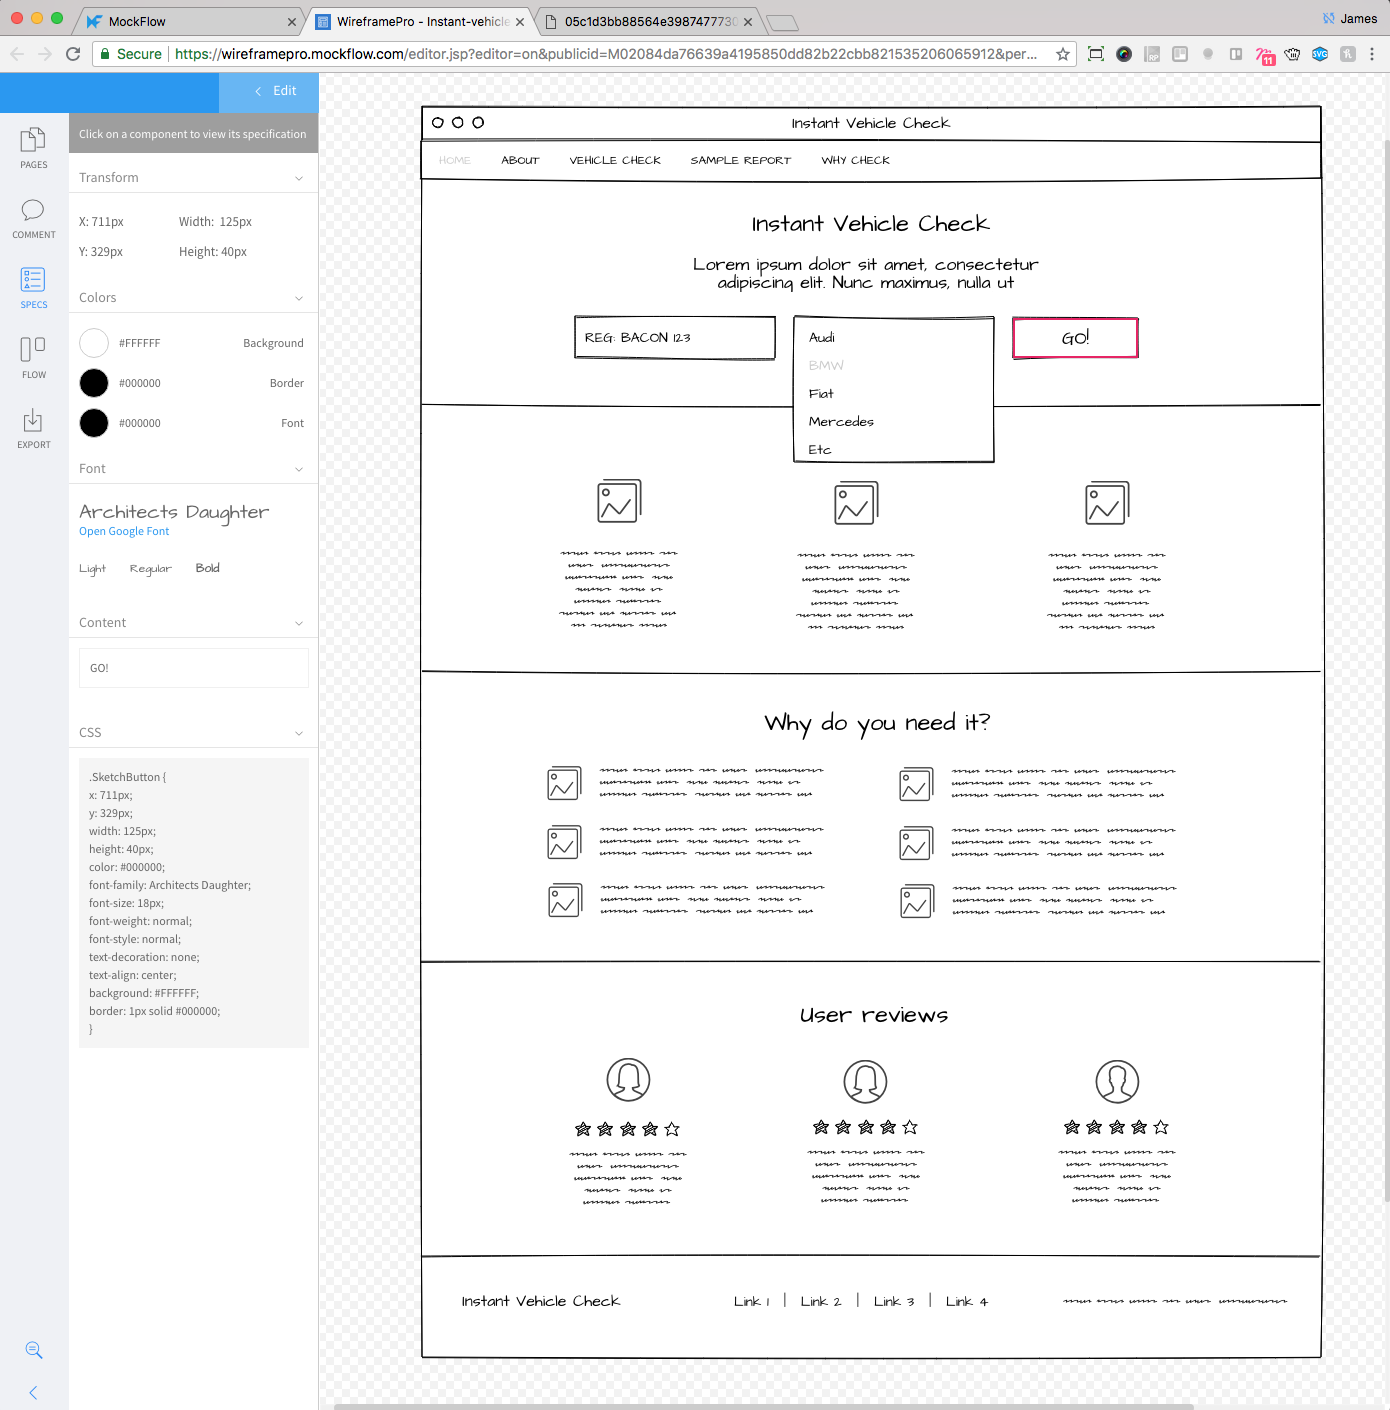
Task: Click the GO! button in wireframe
Action: pyautogui.click(x=1075, y=338)
